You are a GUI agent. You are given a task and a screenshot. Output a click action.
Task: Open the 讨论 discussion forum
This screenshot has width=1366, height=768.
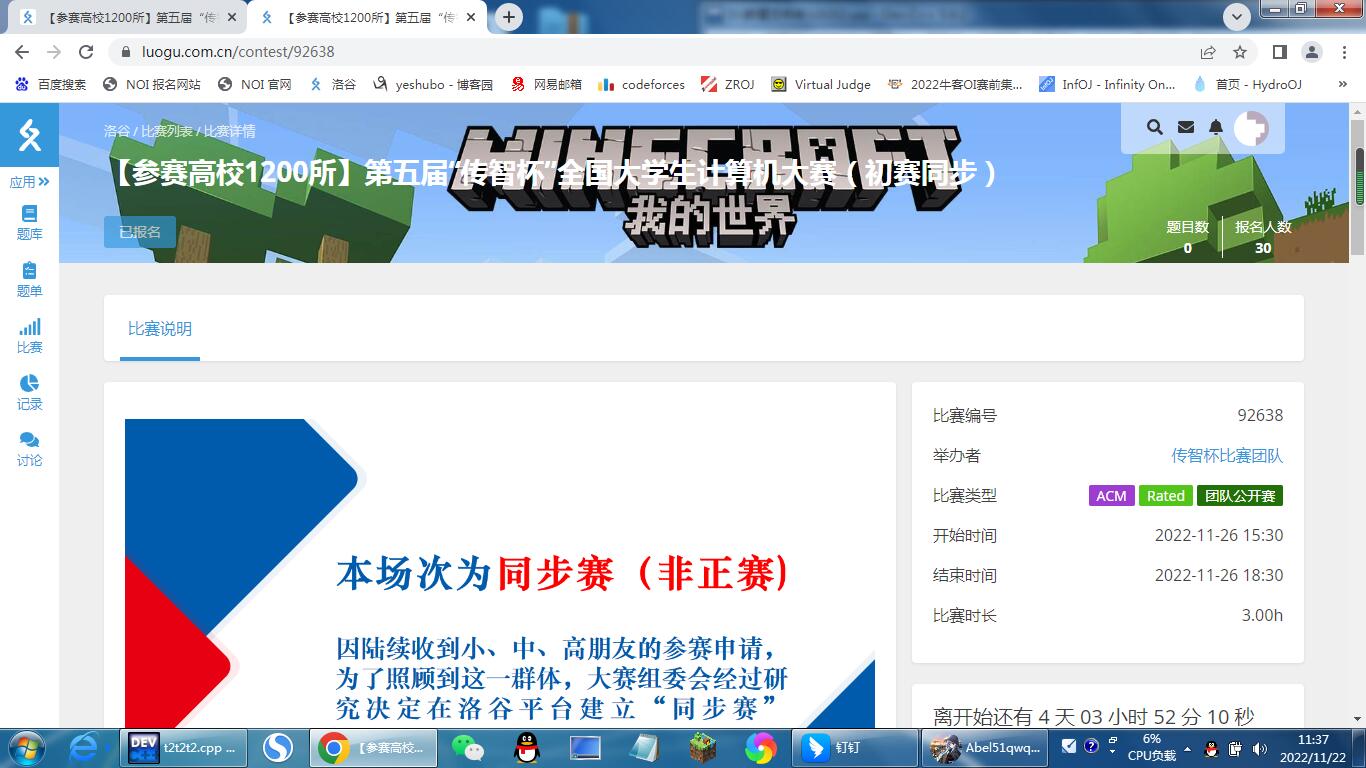(29, 449)
